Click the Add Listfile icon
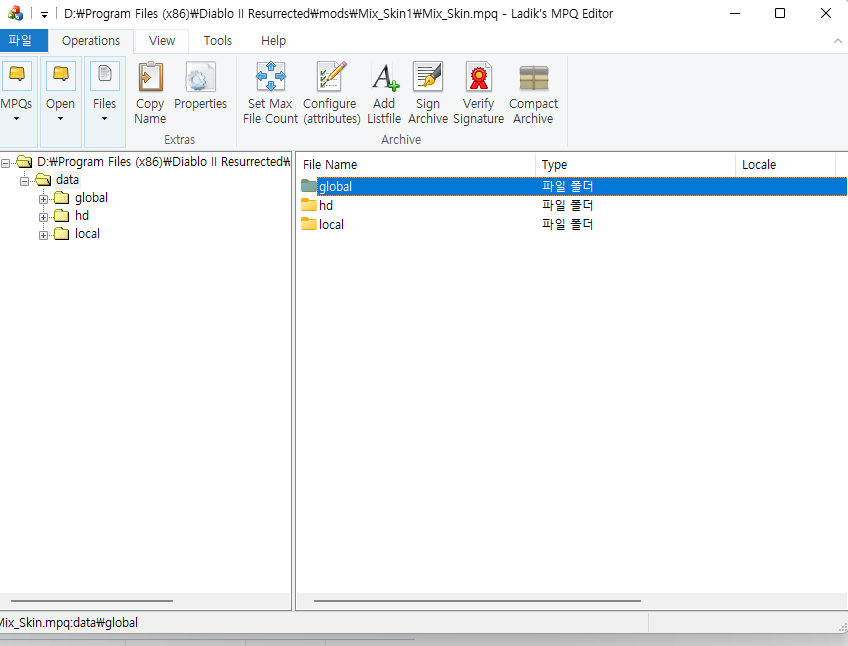Screen dimensions: 848x646 (385, 76)
